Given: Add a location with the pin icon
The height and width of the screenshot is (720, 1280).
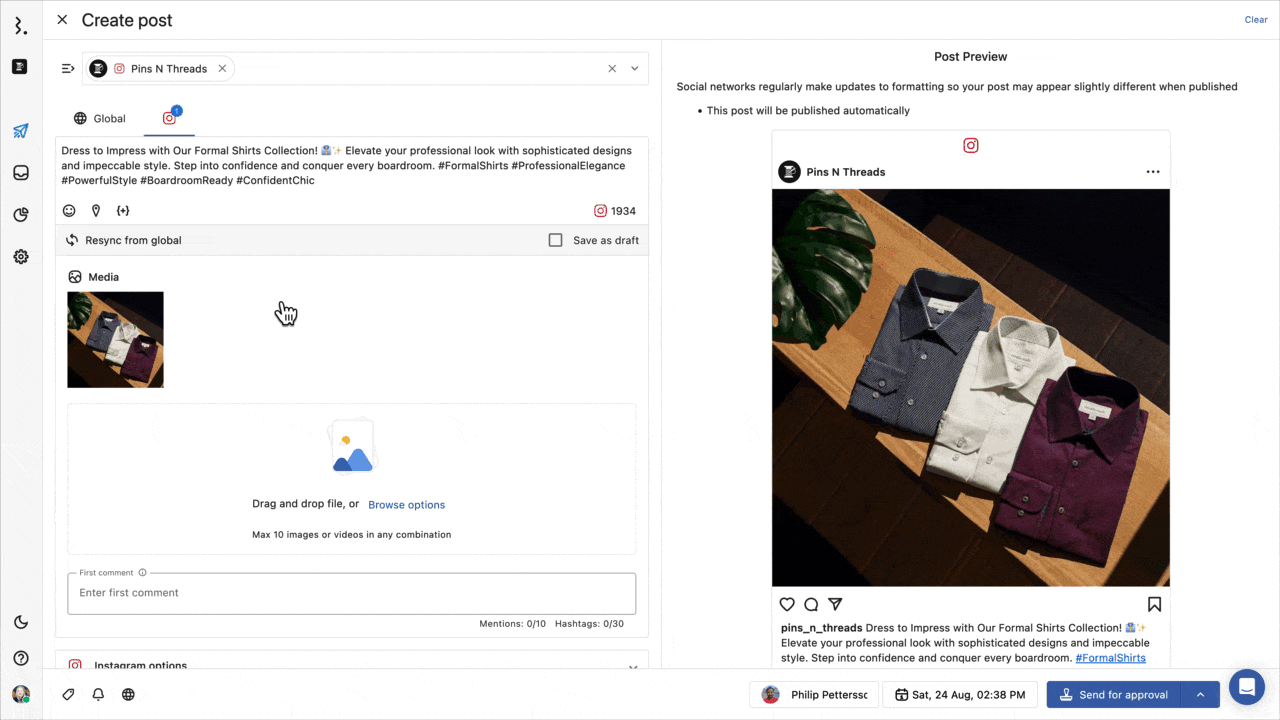Looking at the screenshot, I should pyautogui.click(x=95, y=210).
